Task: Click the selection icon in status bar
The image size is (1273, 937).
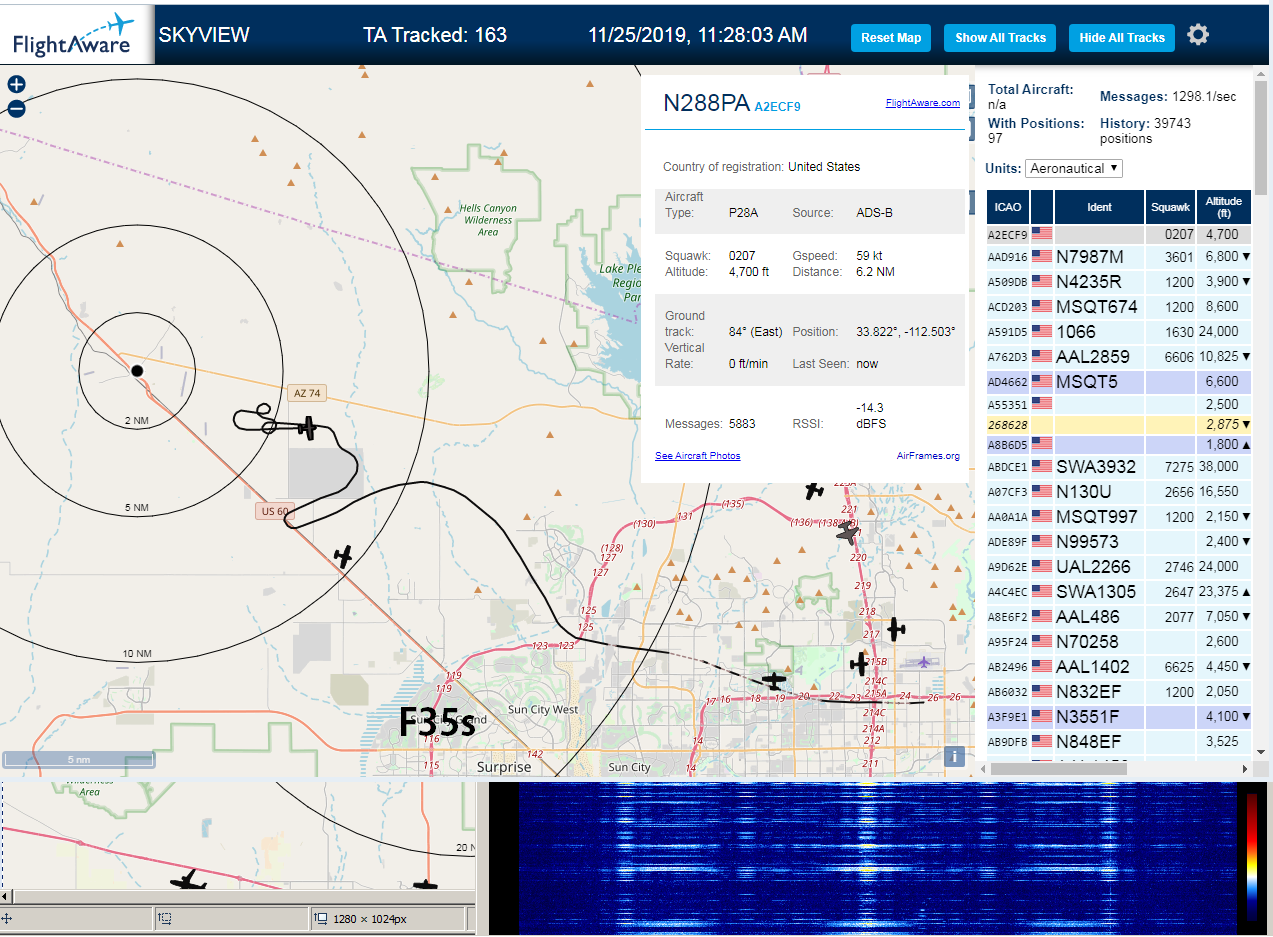Action: tap(165, 918)
